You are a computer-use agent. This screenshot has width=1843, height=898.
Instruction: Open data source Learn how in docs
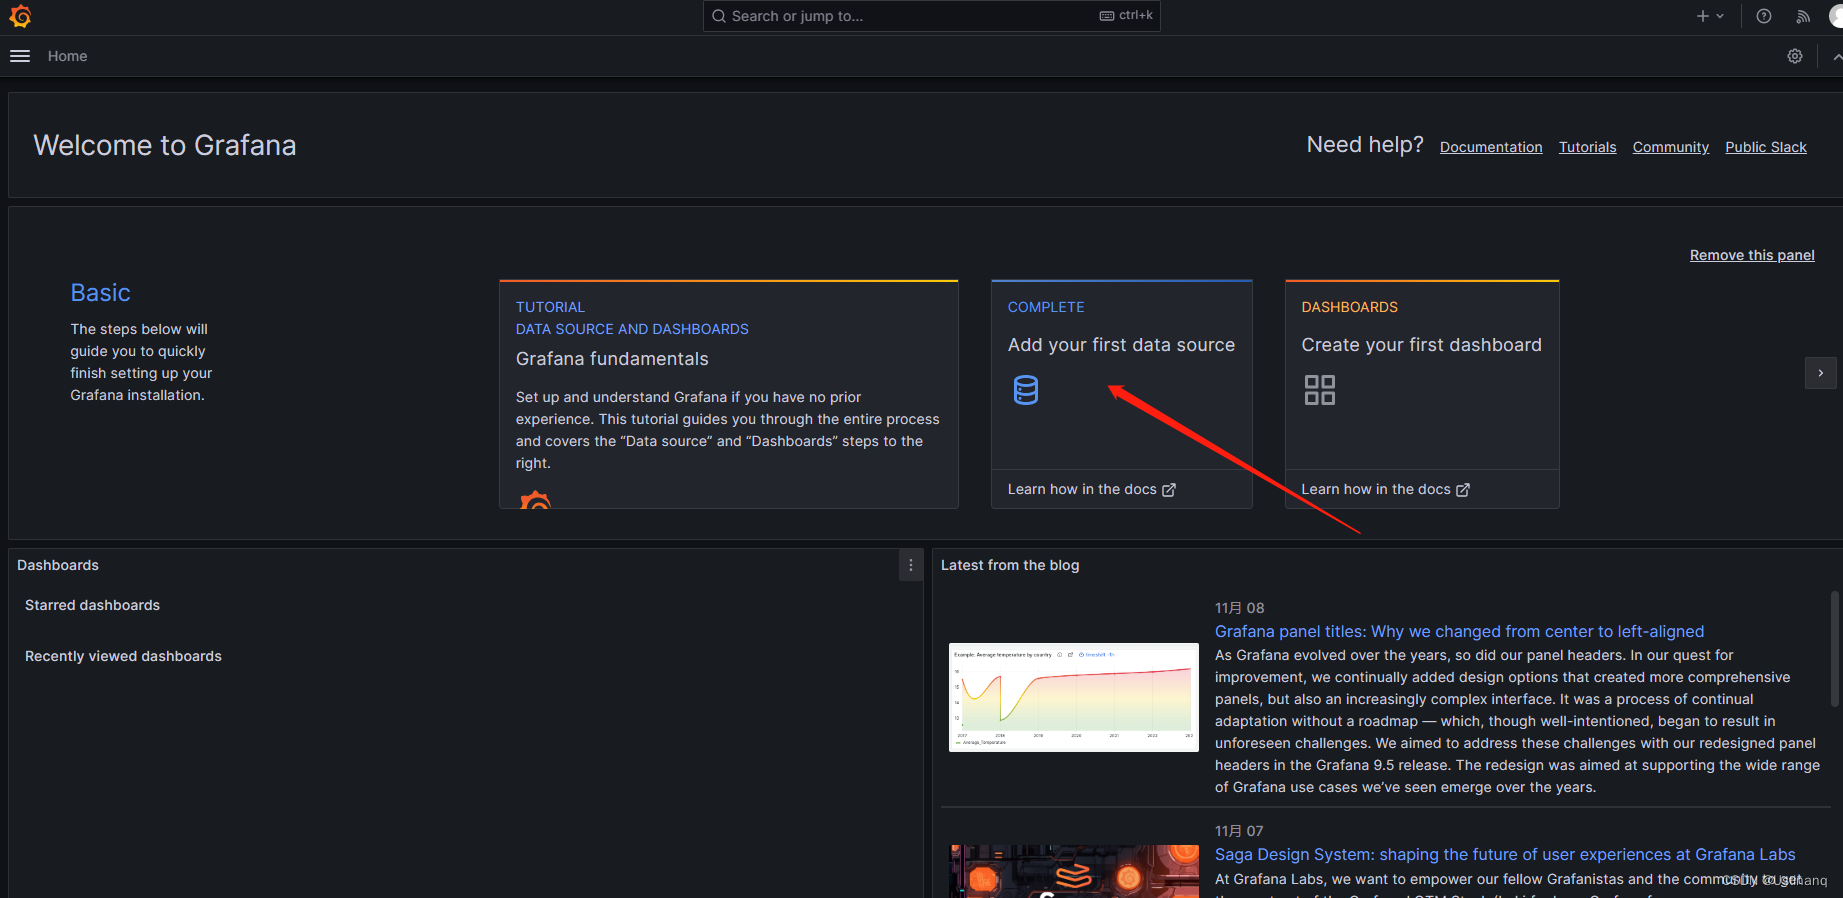tap(1091, 489)
